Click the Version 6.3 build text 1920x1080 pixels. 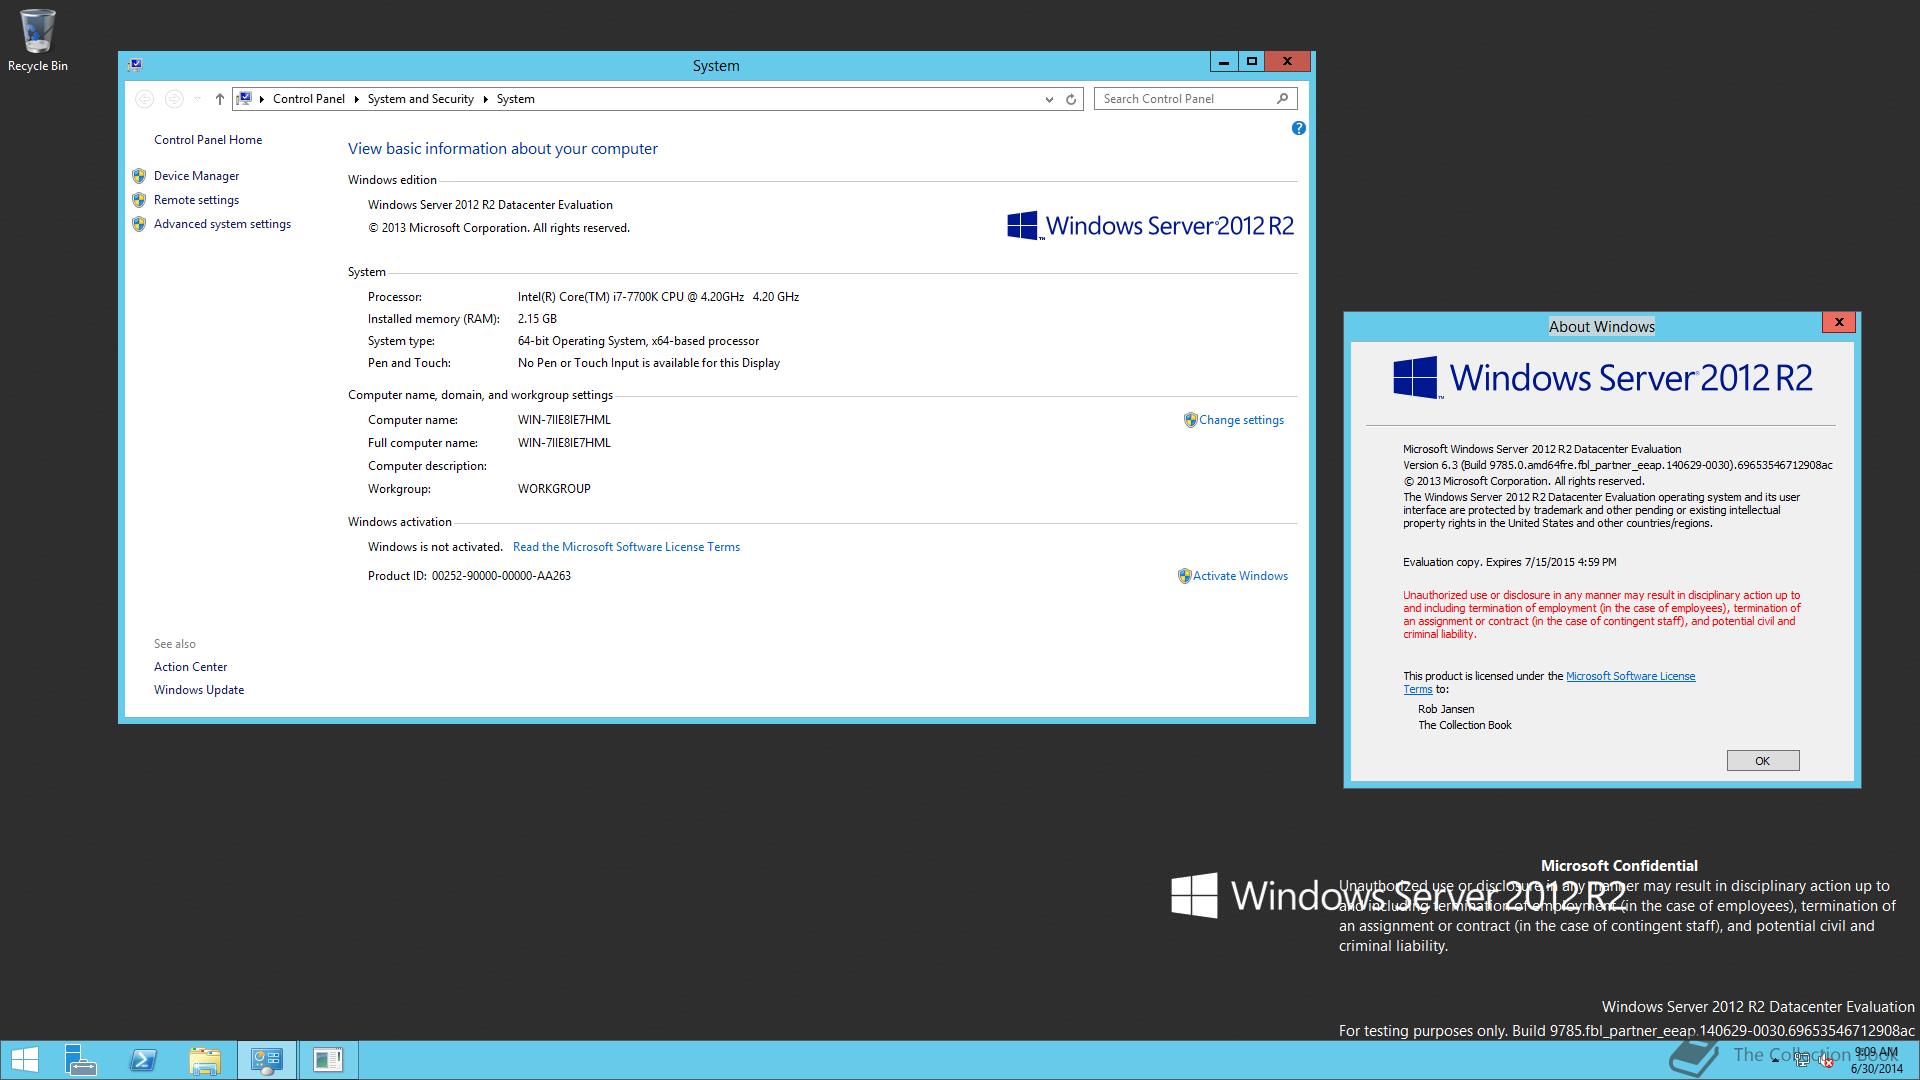(1617, 465)
